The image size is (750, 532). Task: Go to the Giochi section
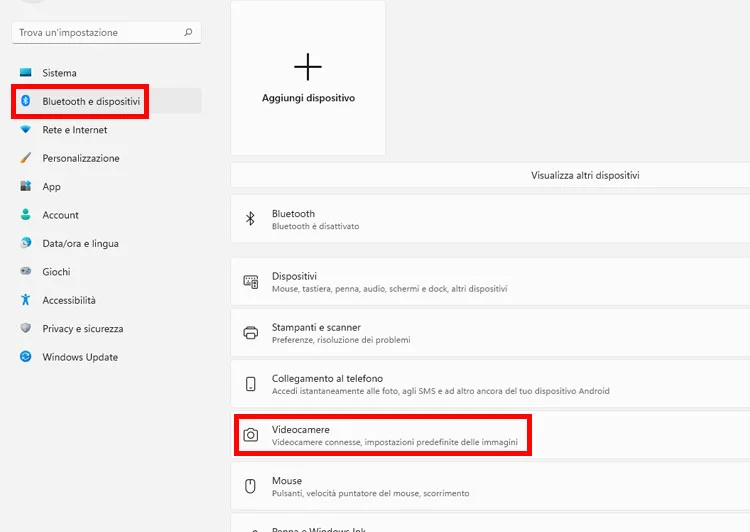(106, 271)
